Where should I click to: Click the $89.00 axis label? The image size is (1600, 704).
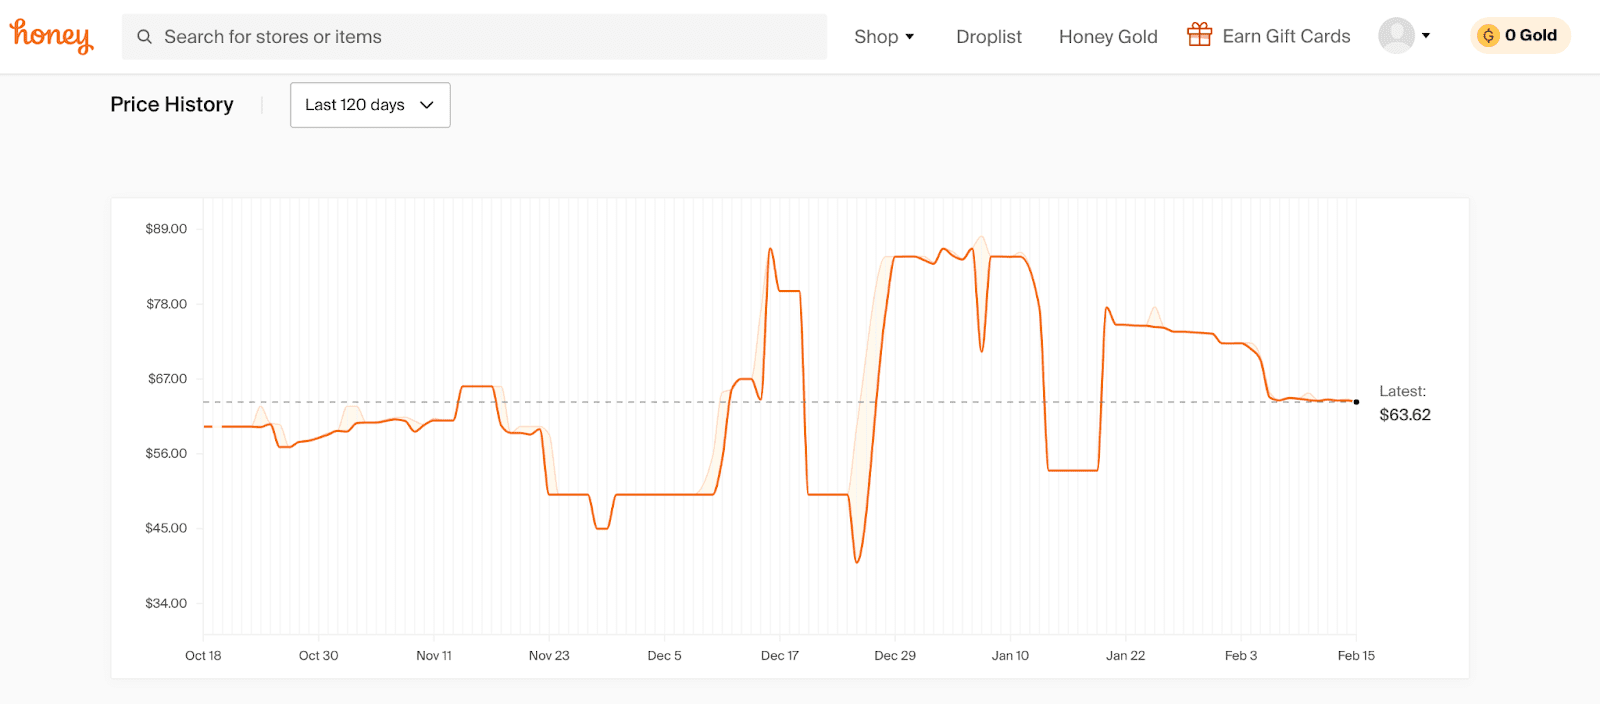click(166, 229)
